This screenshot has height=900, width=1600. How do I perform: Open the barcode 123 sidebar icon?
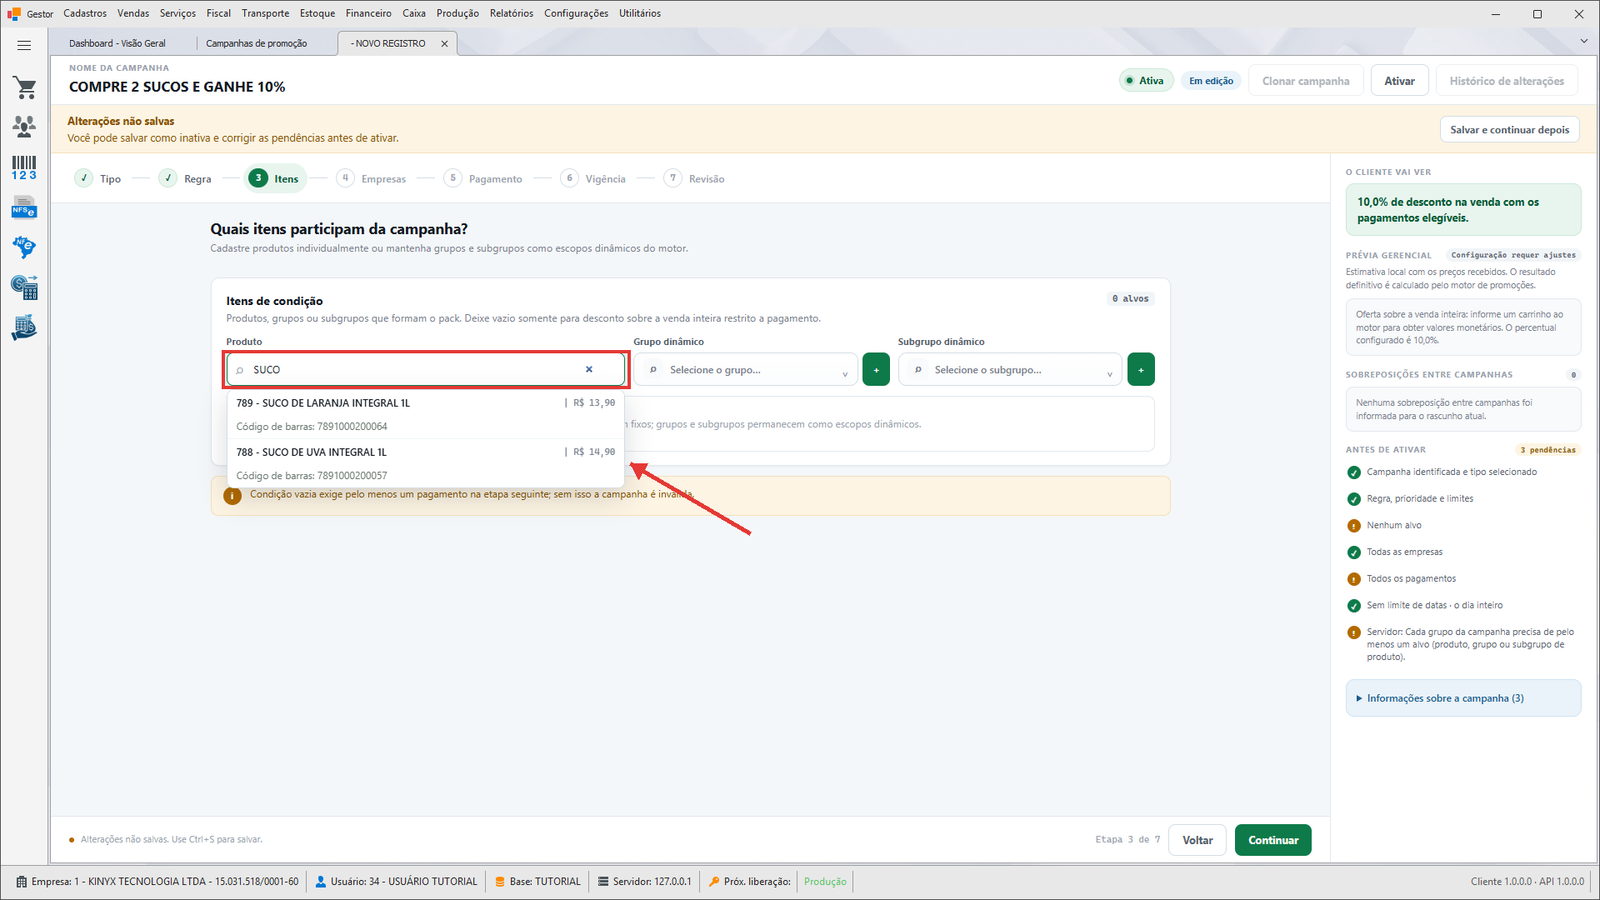(24, 168)
